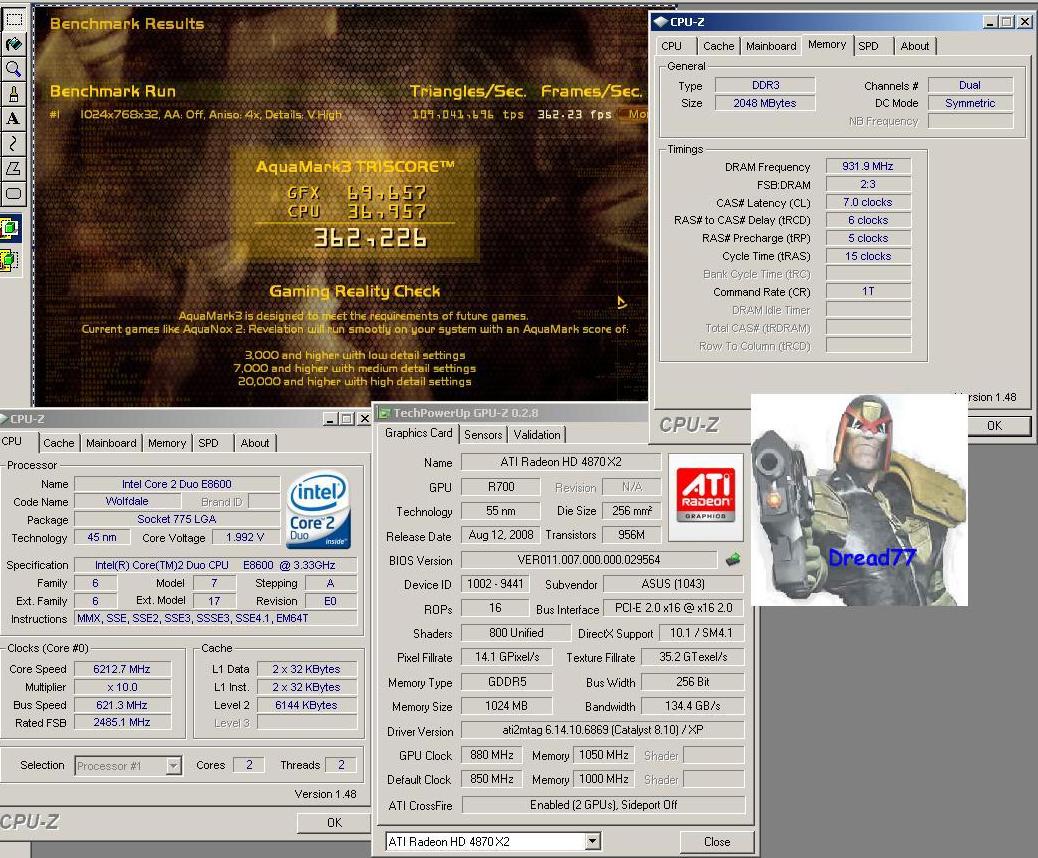Click the Driver Version field in GPU-Z

603,730
